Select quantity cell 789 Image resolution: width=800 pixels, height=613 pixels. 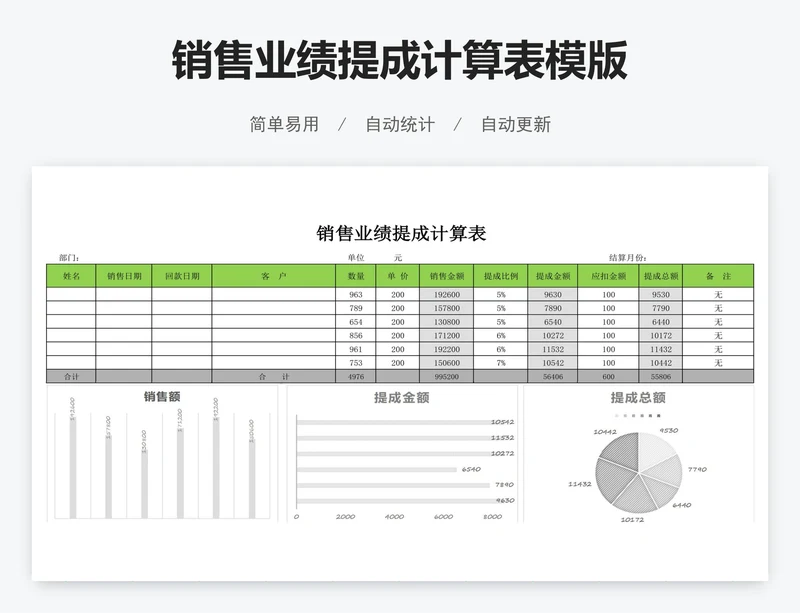[x=356, y=308]
